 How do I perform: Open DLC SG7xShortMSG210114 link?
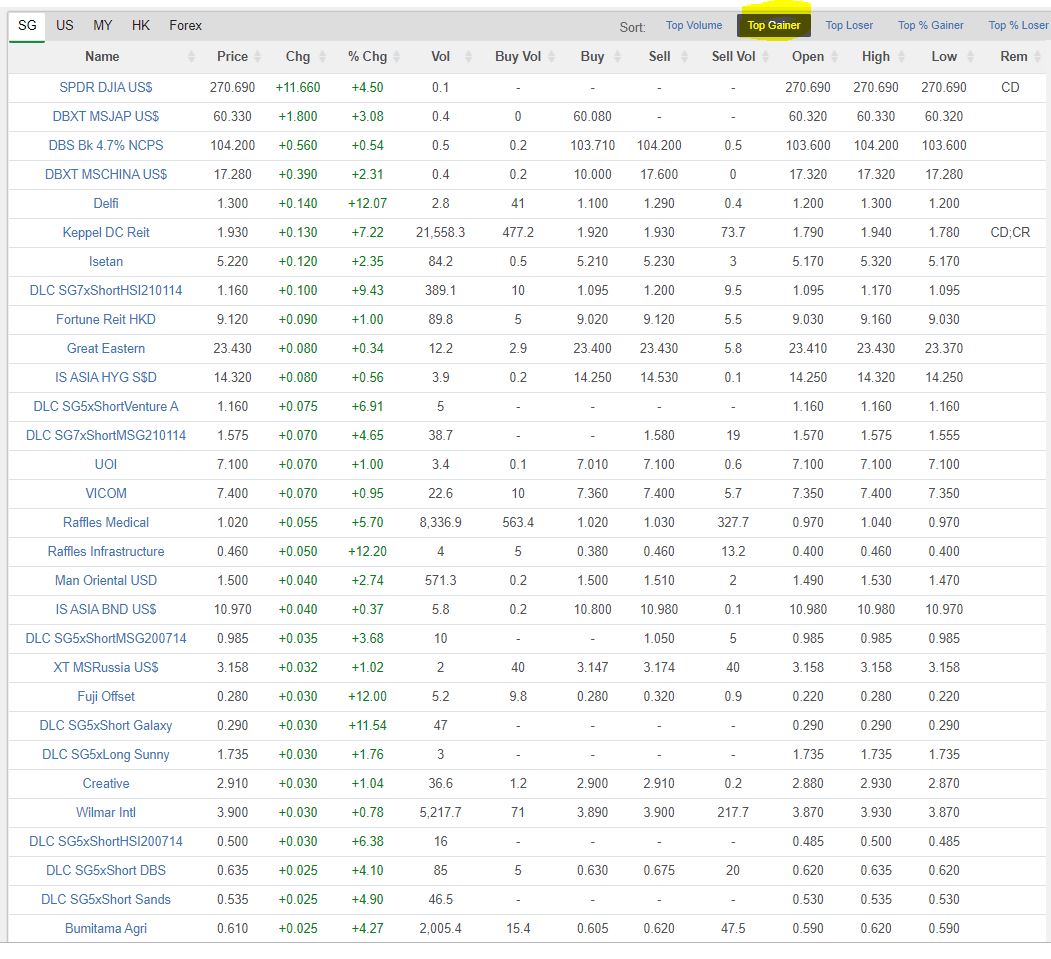pos(106,436)
